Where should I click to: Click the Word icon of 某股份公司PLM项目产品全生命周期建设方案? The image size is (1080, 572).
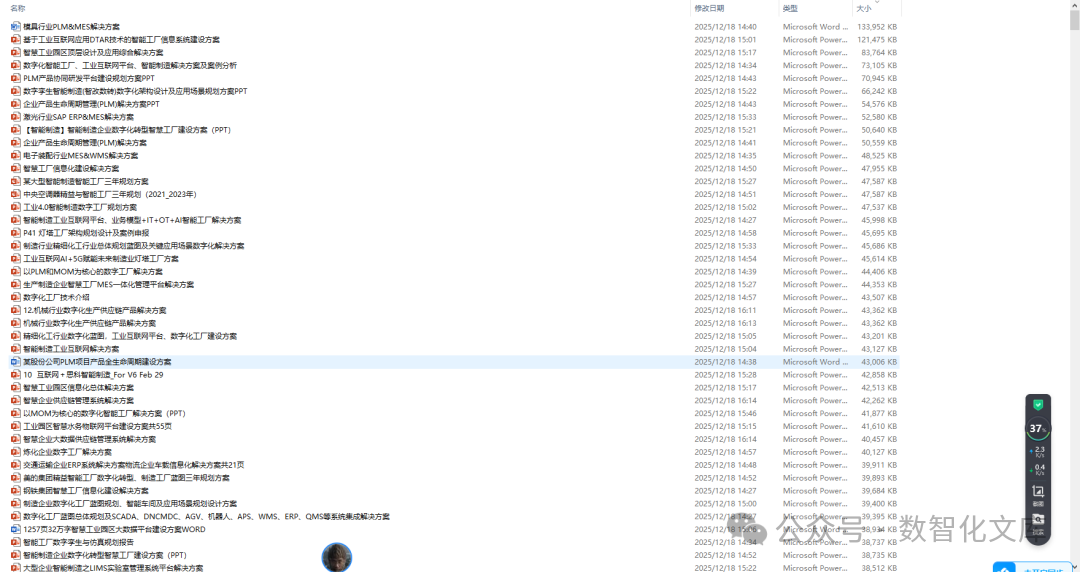[x=16, y=362]
